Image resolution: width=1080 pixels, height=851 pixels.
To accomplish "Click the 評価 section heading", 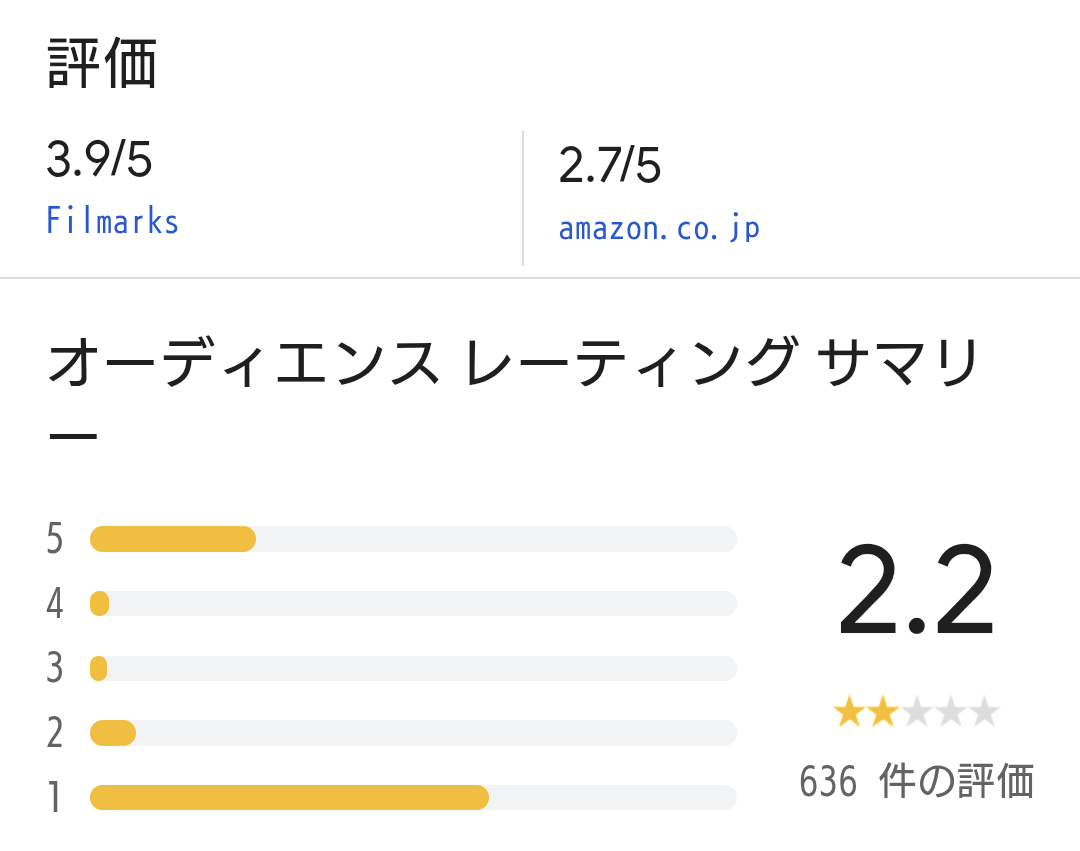I will tap(102, 63).
